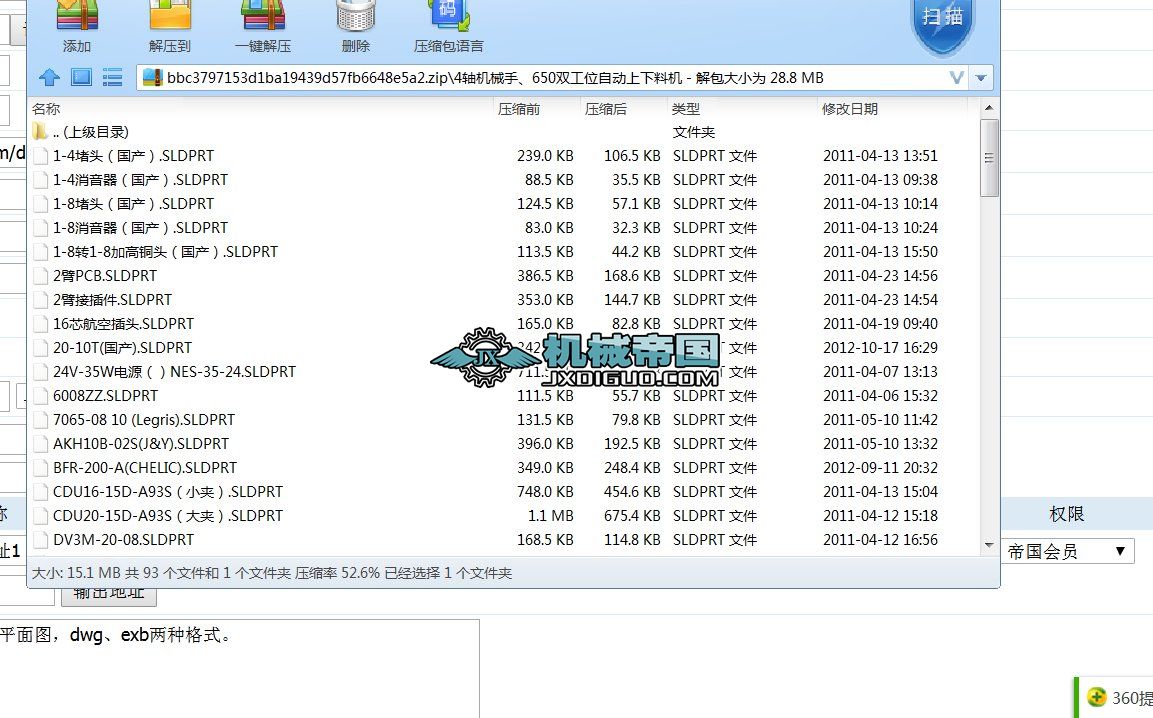Click the V mark in the address bar
The width and height of the screenshot is (1153, 718).
[x=956, y=77]
